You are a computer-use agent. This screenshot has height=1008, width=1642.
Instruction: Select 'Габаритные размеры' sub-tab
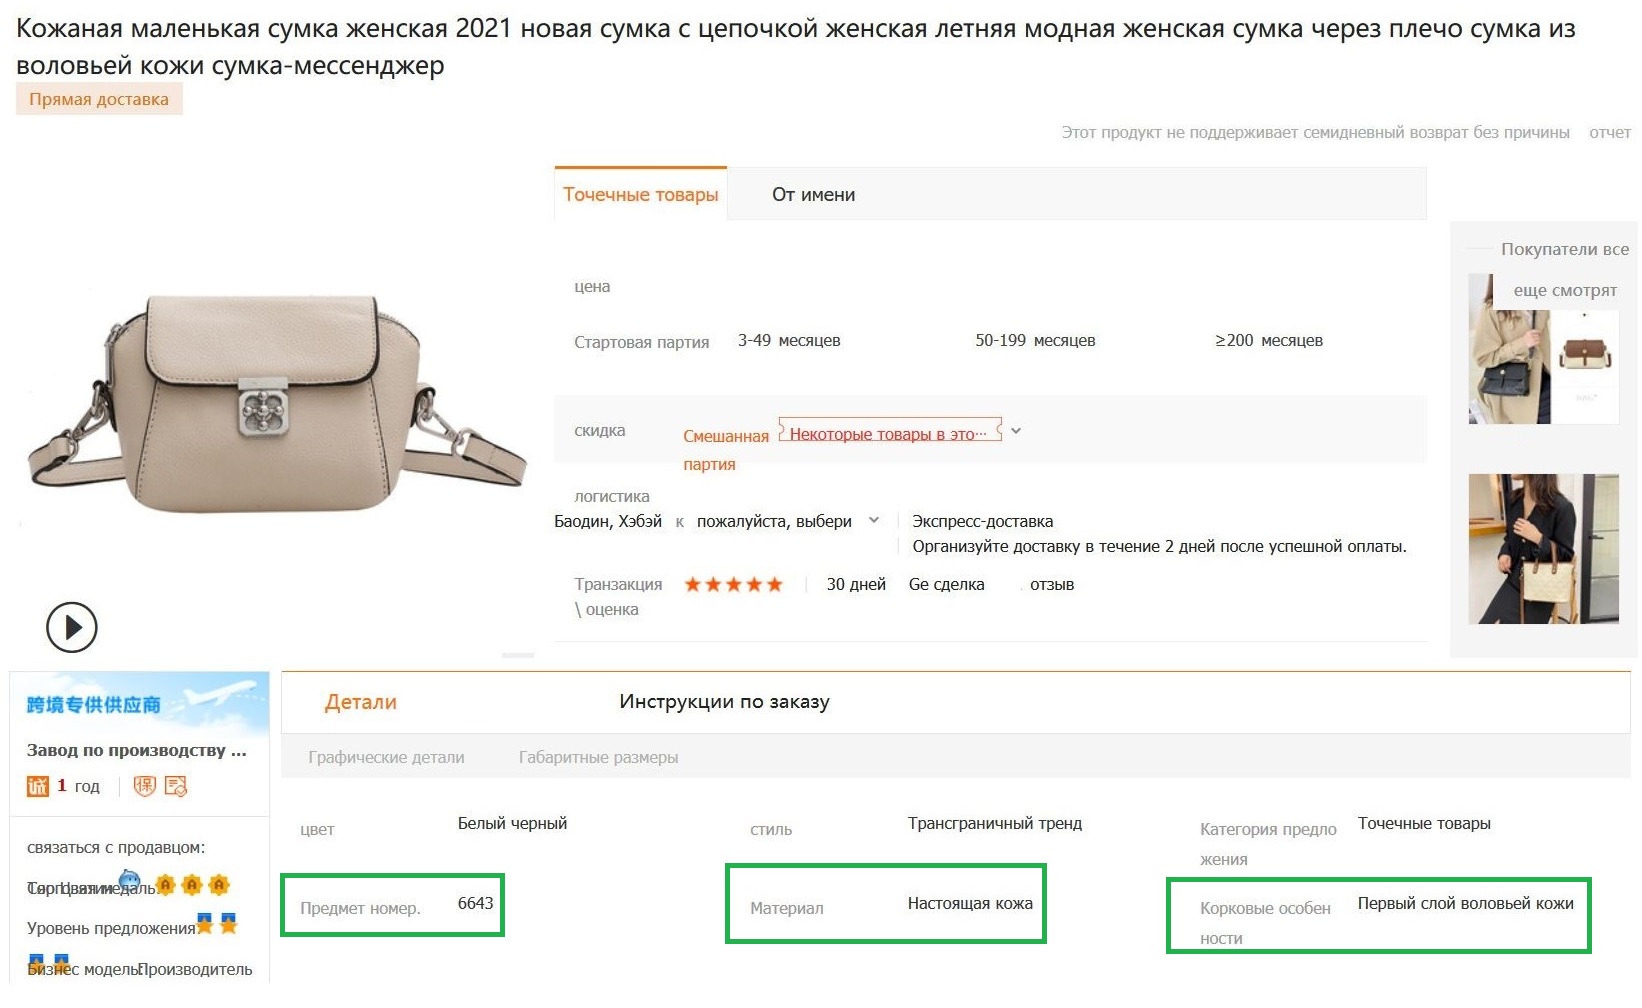[x=598, y=758]
